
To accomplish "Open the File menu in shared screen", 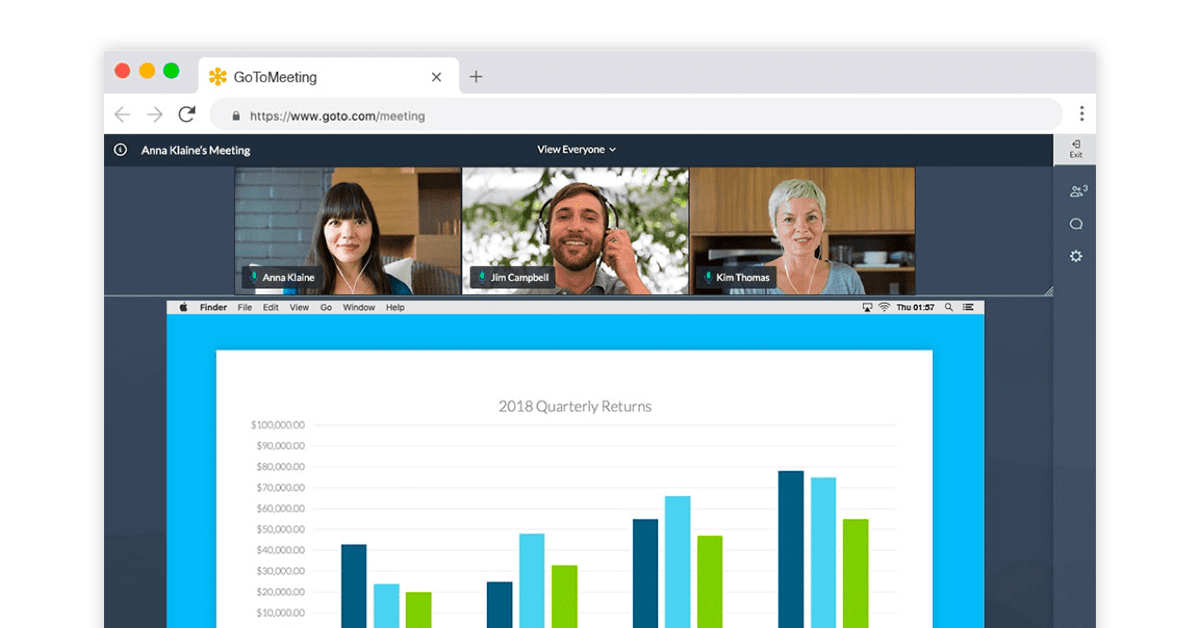I will click(245, 308).
